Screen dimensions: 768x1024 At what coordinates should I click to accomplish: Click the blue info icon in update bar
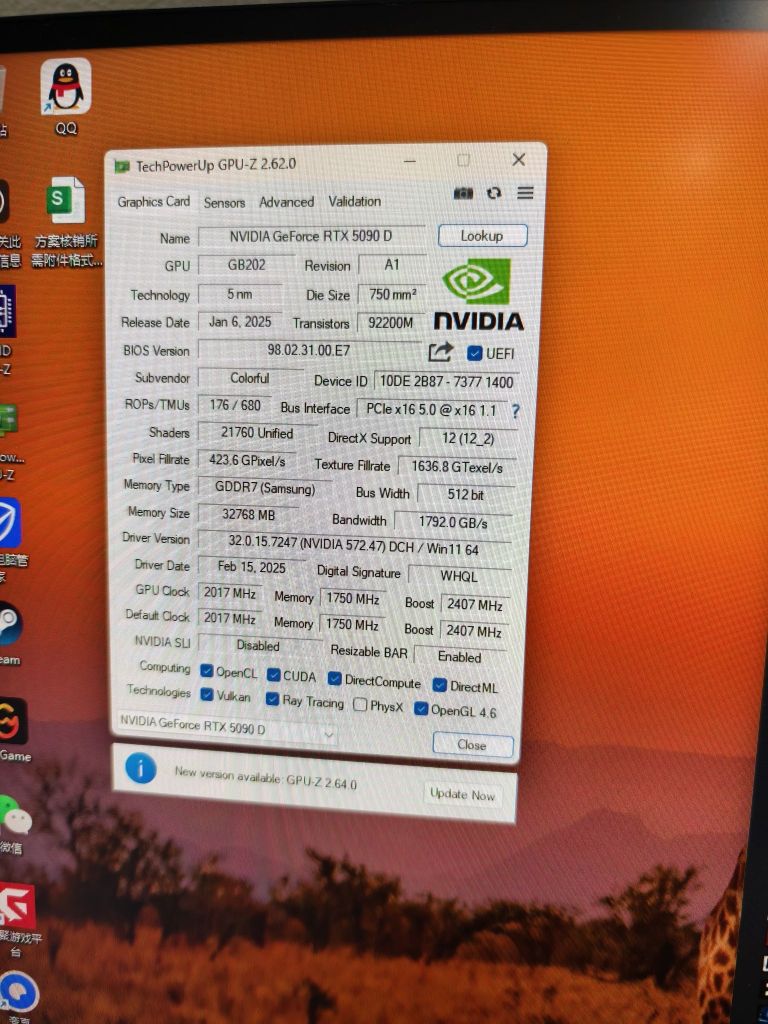click(x=141, y=768)
